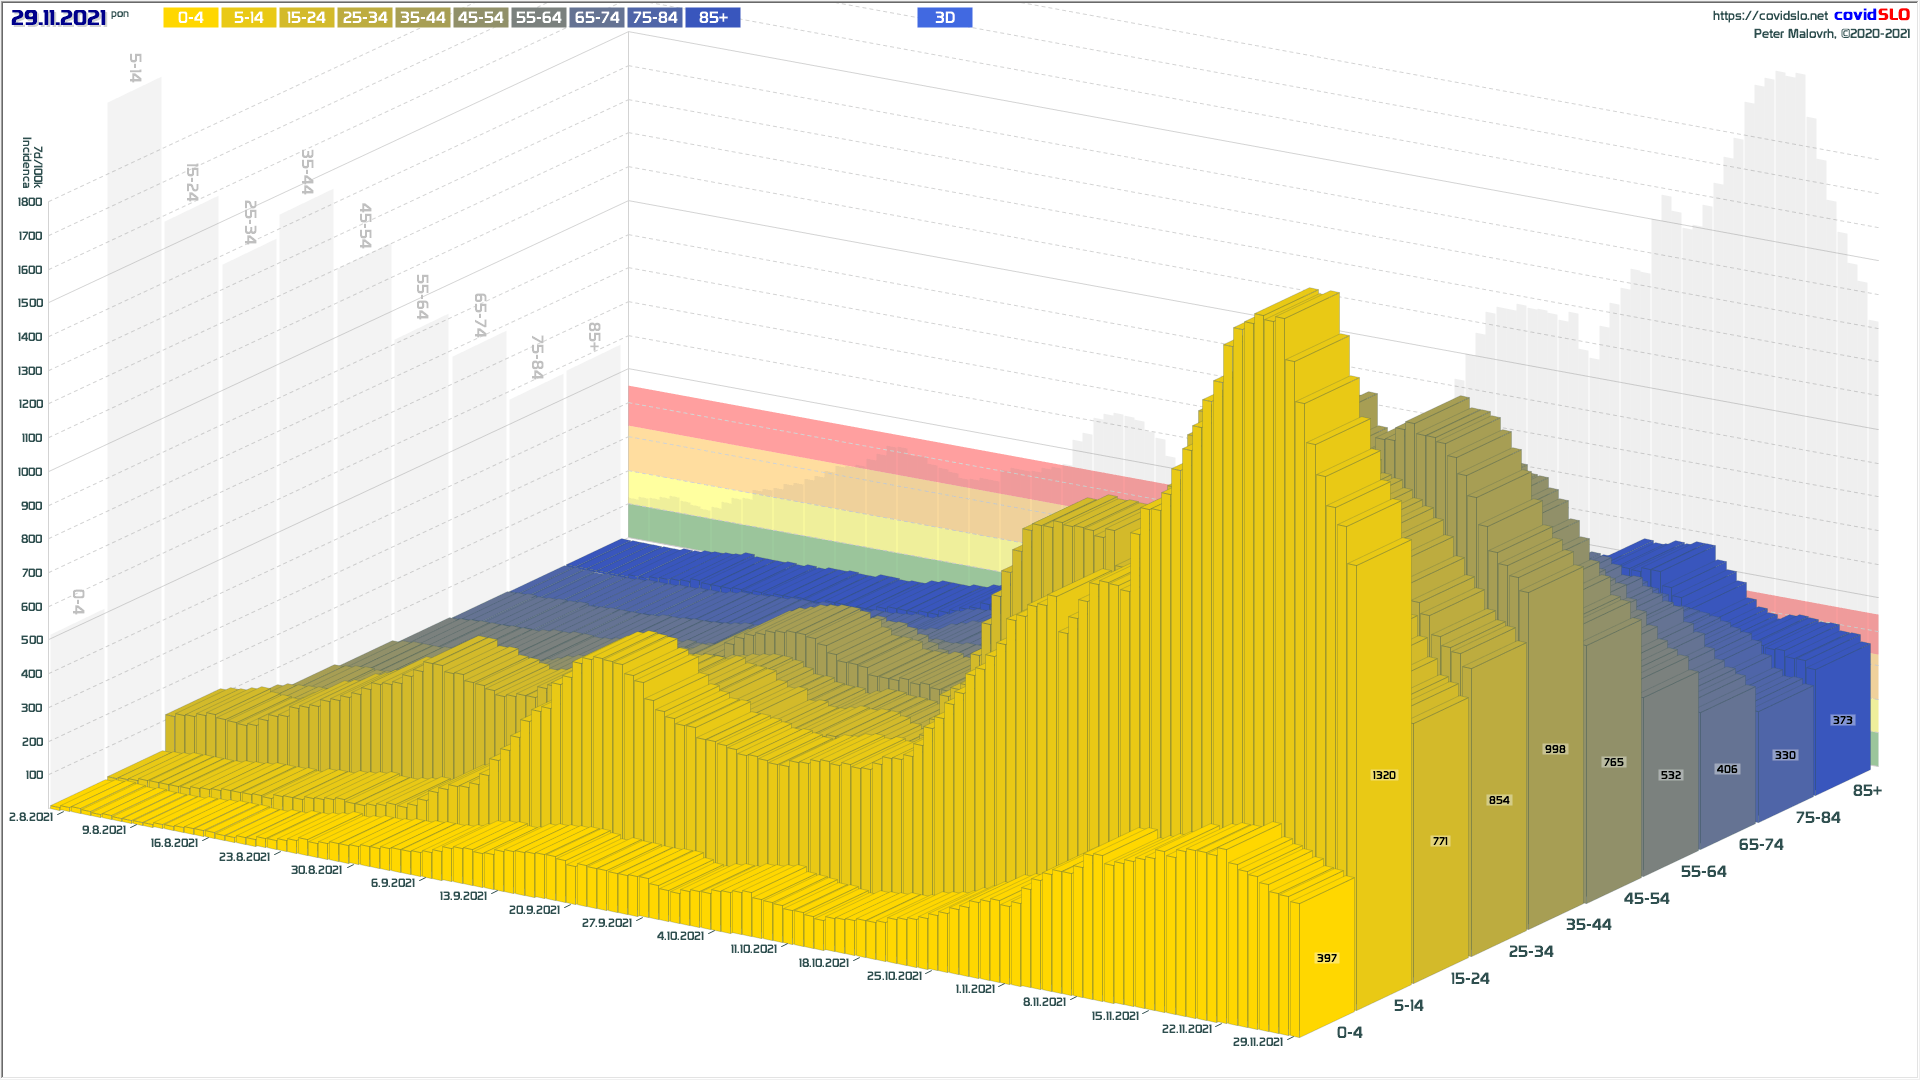Toggle the 15-24 age group legend button

click(x=306, y=18)
